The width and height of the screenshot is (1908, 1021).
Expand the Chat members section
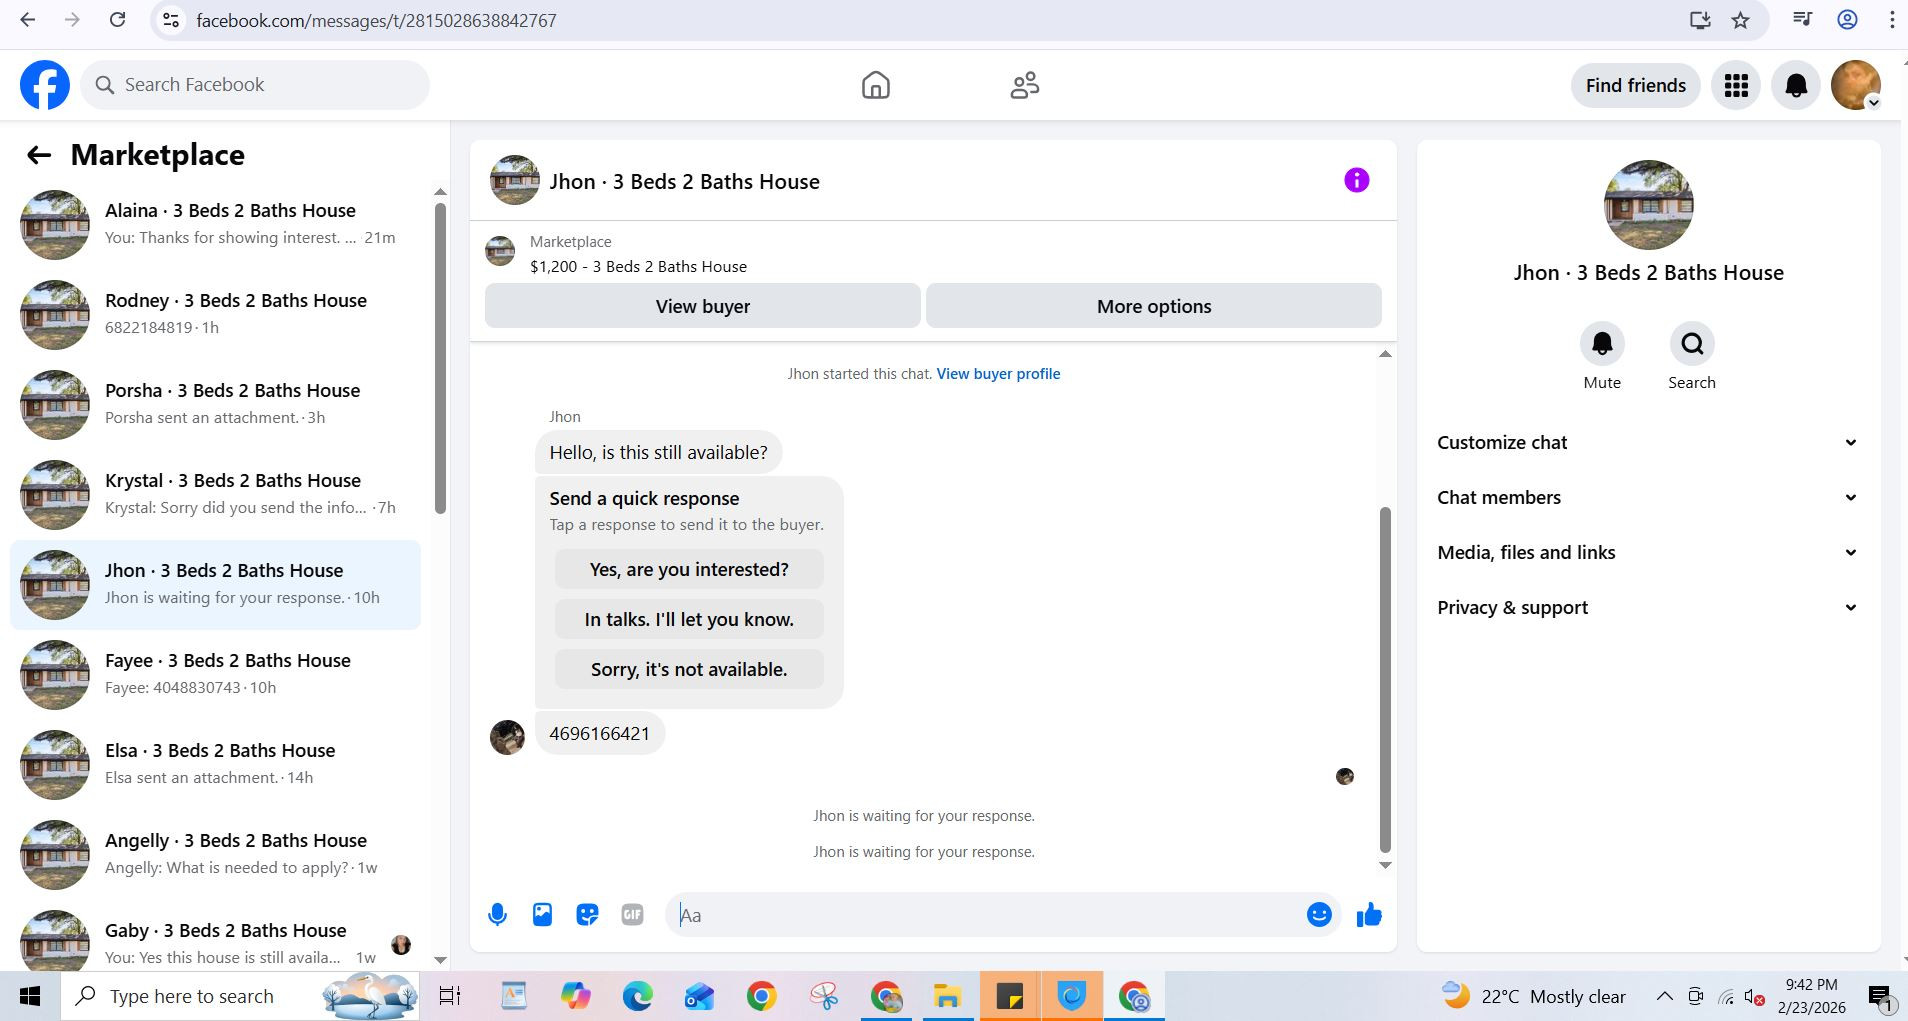coord(1647,497)
